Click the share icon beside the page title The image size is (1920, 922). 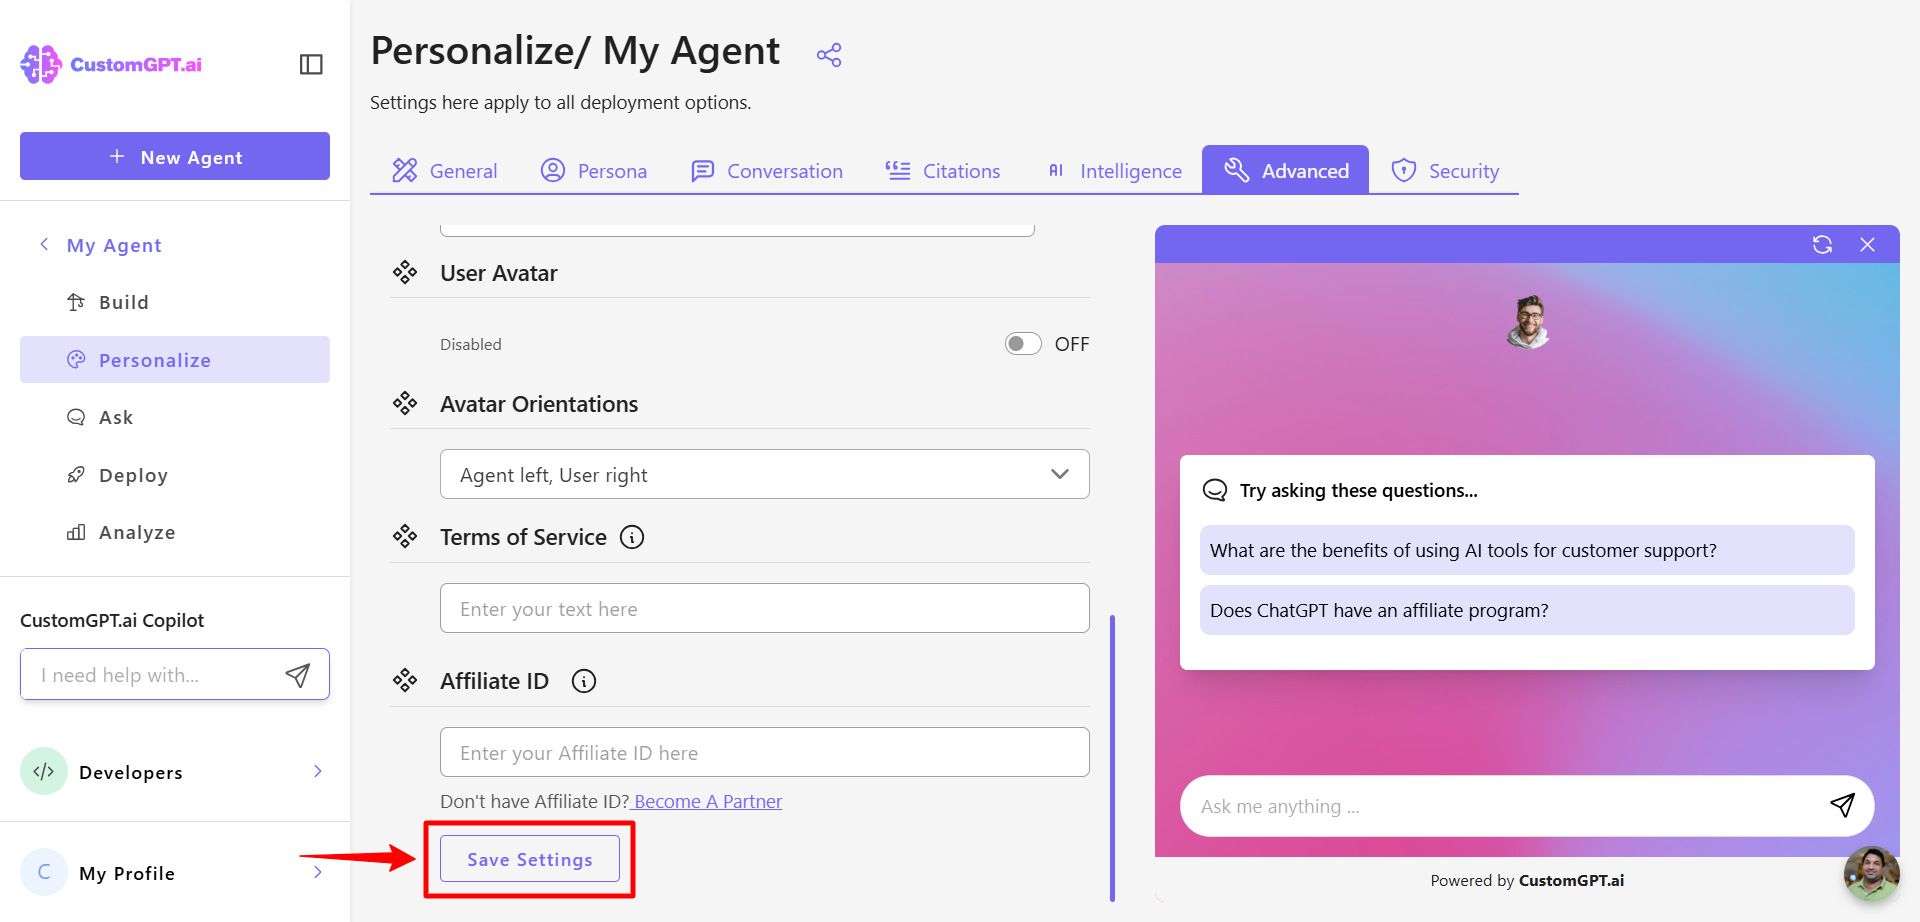click(x=829, y=54)
